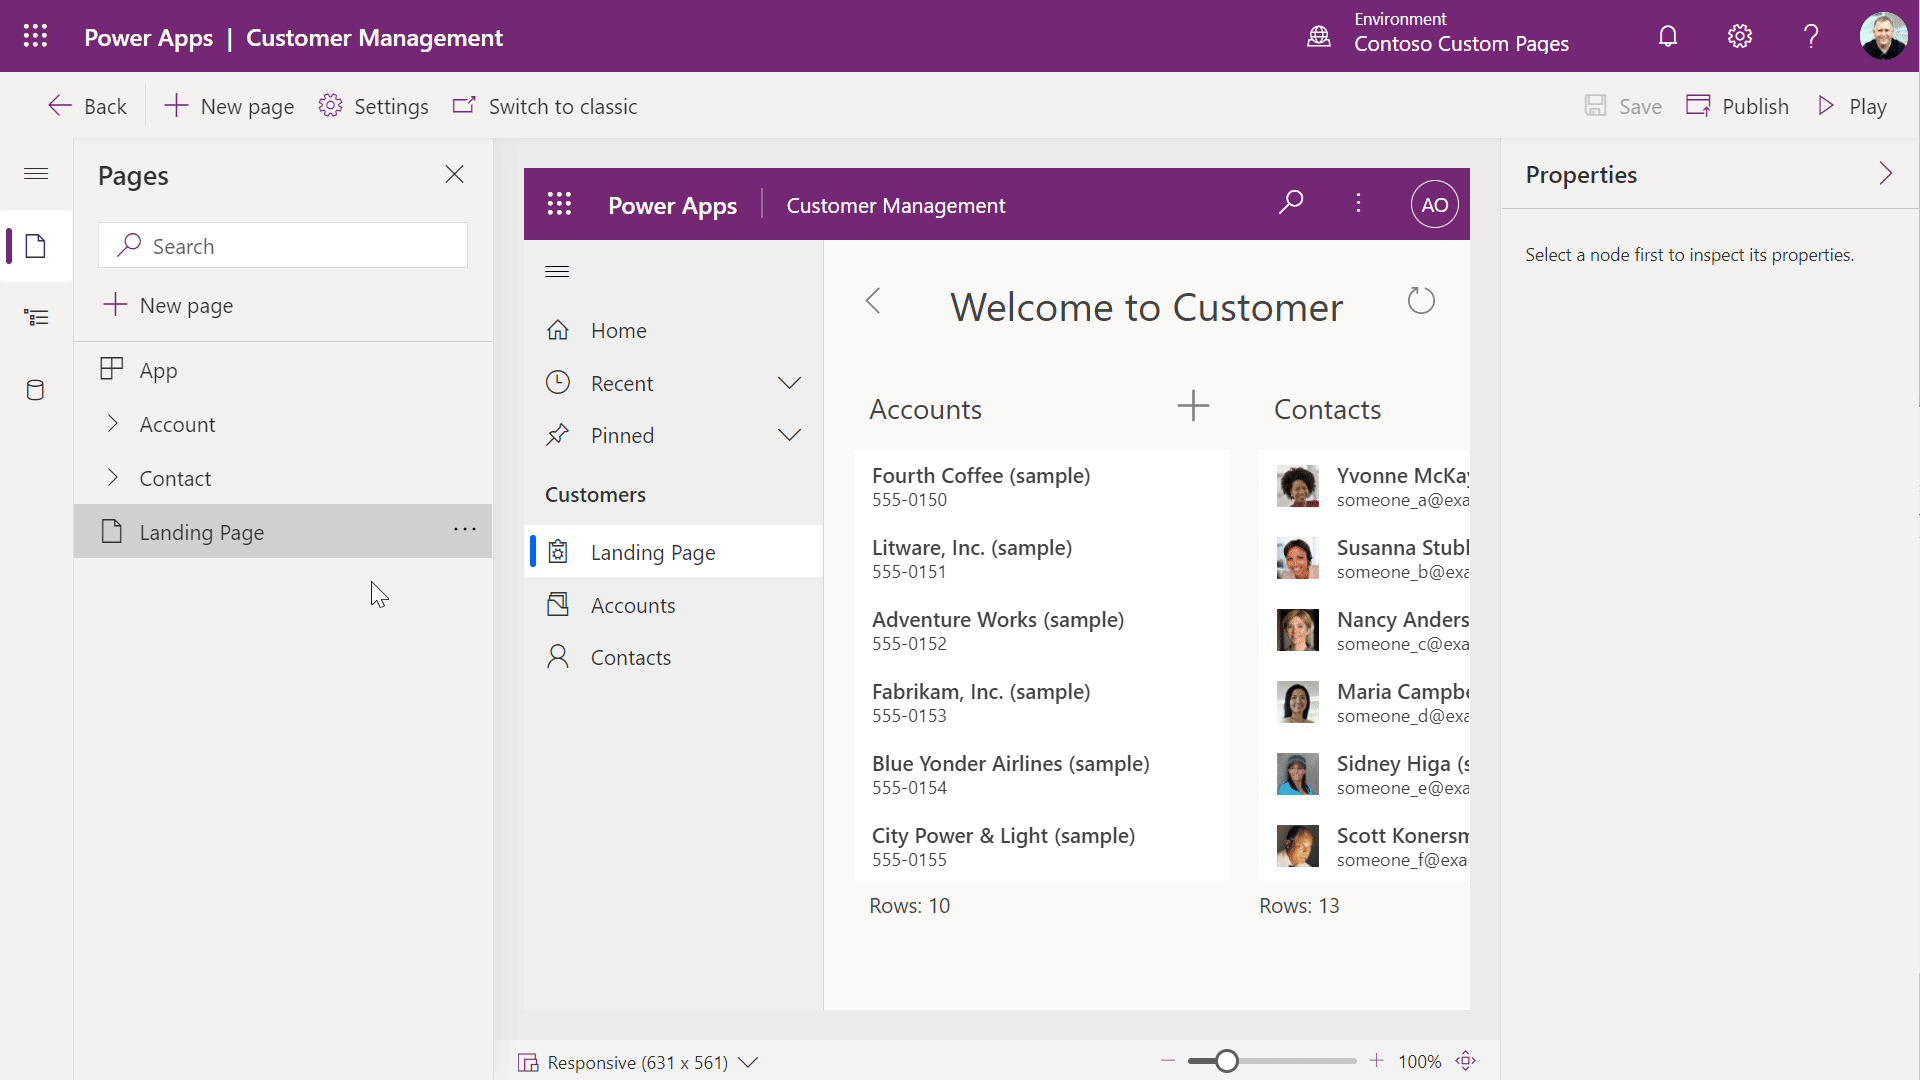Collapse the Pinned section chevron
Viewport: 1920px width, 1080px height.
click(789, 434)
